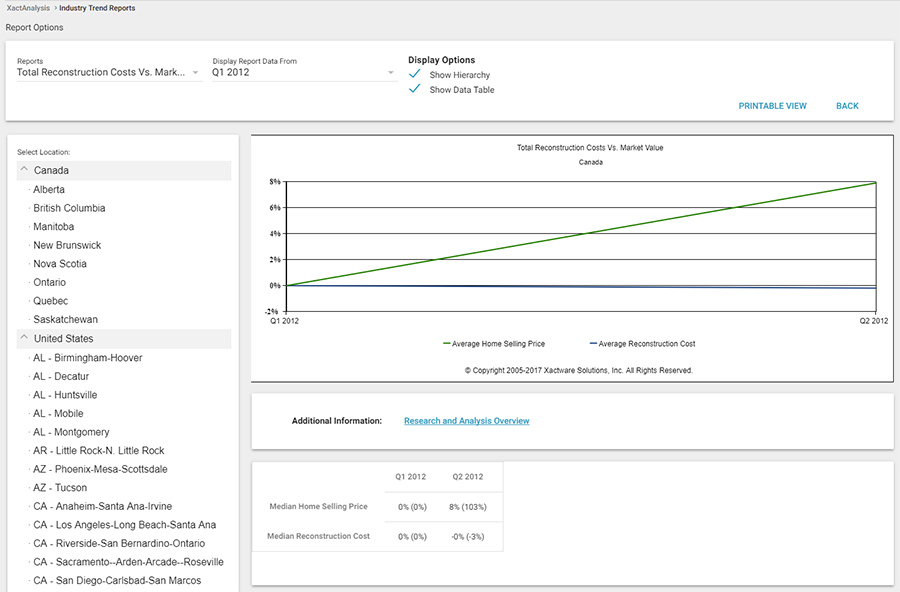Click the Q2 2012 data table column header
The image size is (900, 592).
(467, 477)
